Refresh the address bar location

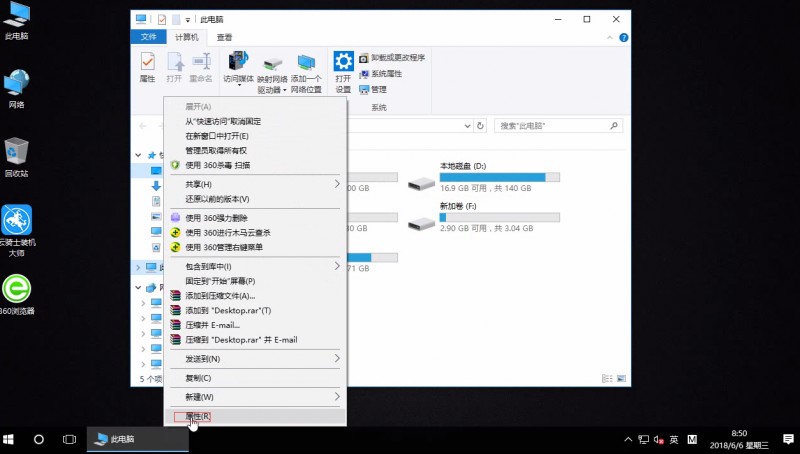pos(480,125)
